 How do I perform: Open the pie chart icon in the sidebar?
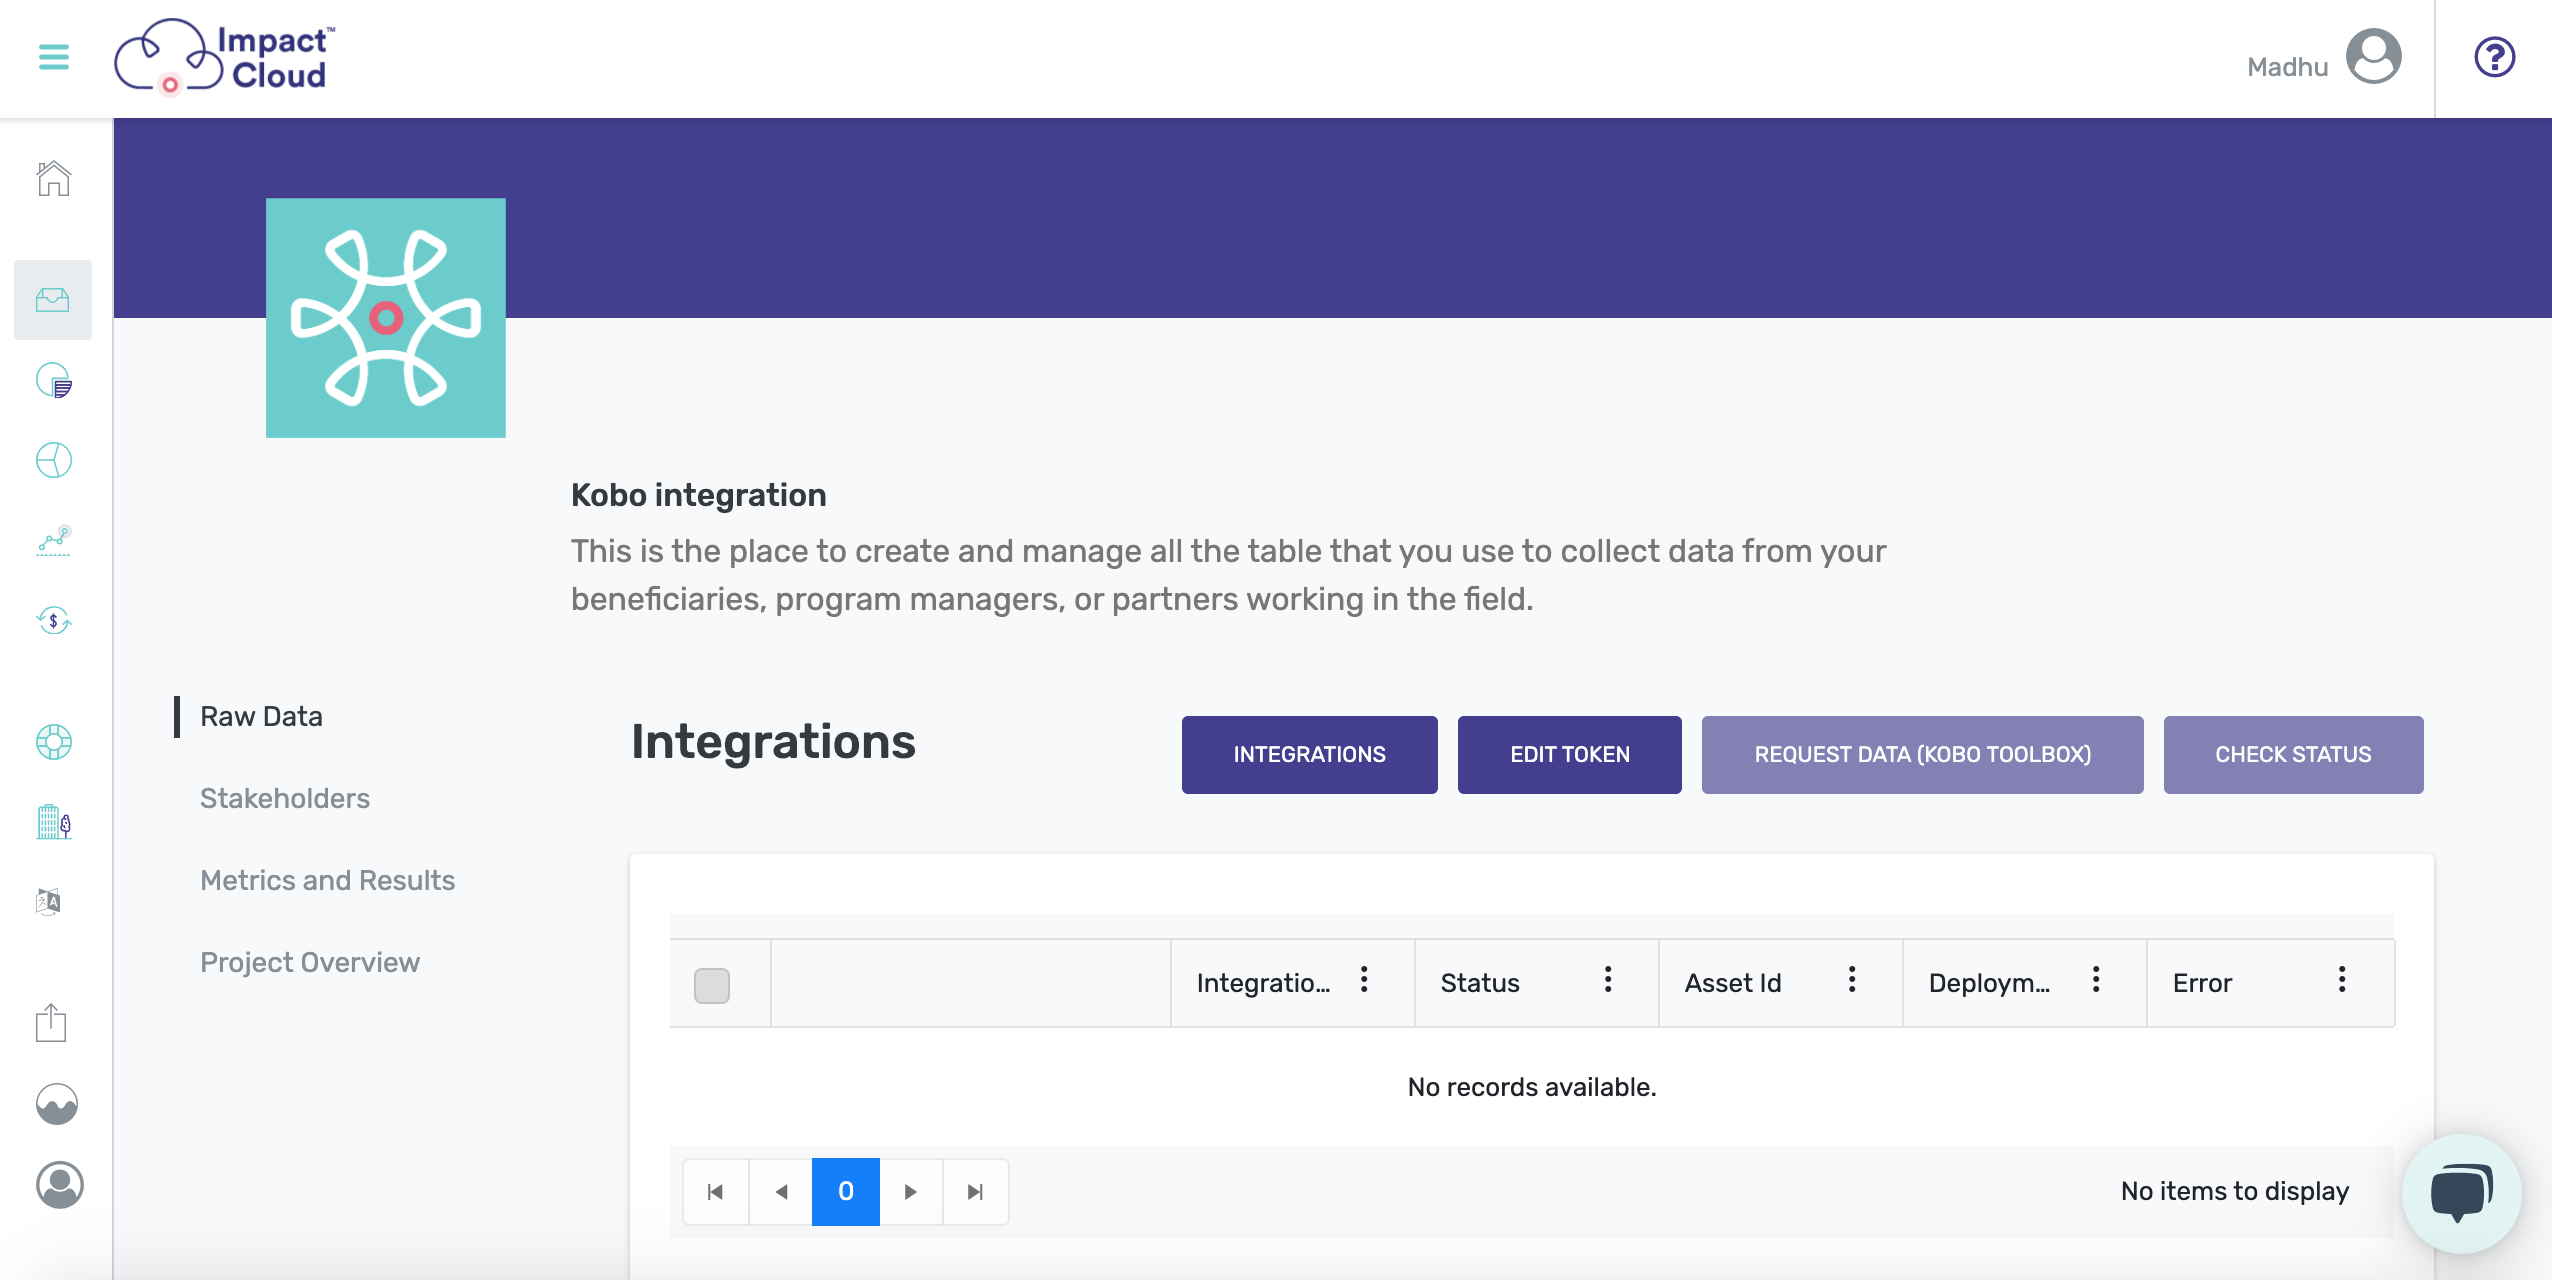(x=54, y=460)
